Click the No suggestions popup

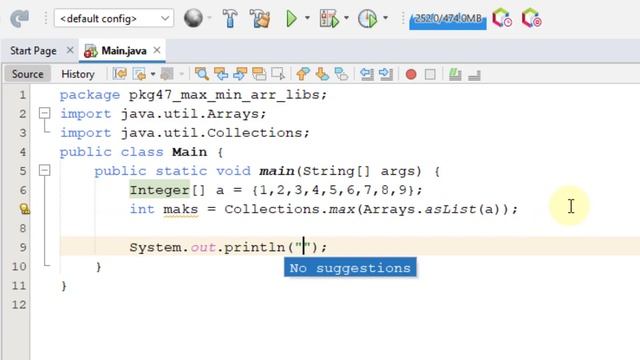tap(350, 268)
